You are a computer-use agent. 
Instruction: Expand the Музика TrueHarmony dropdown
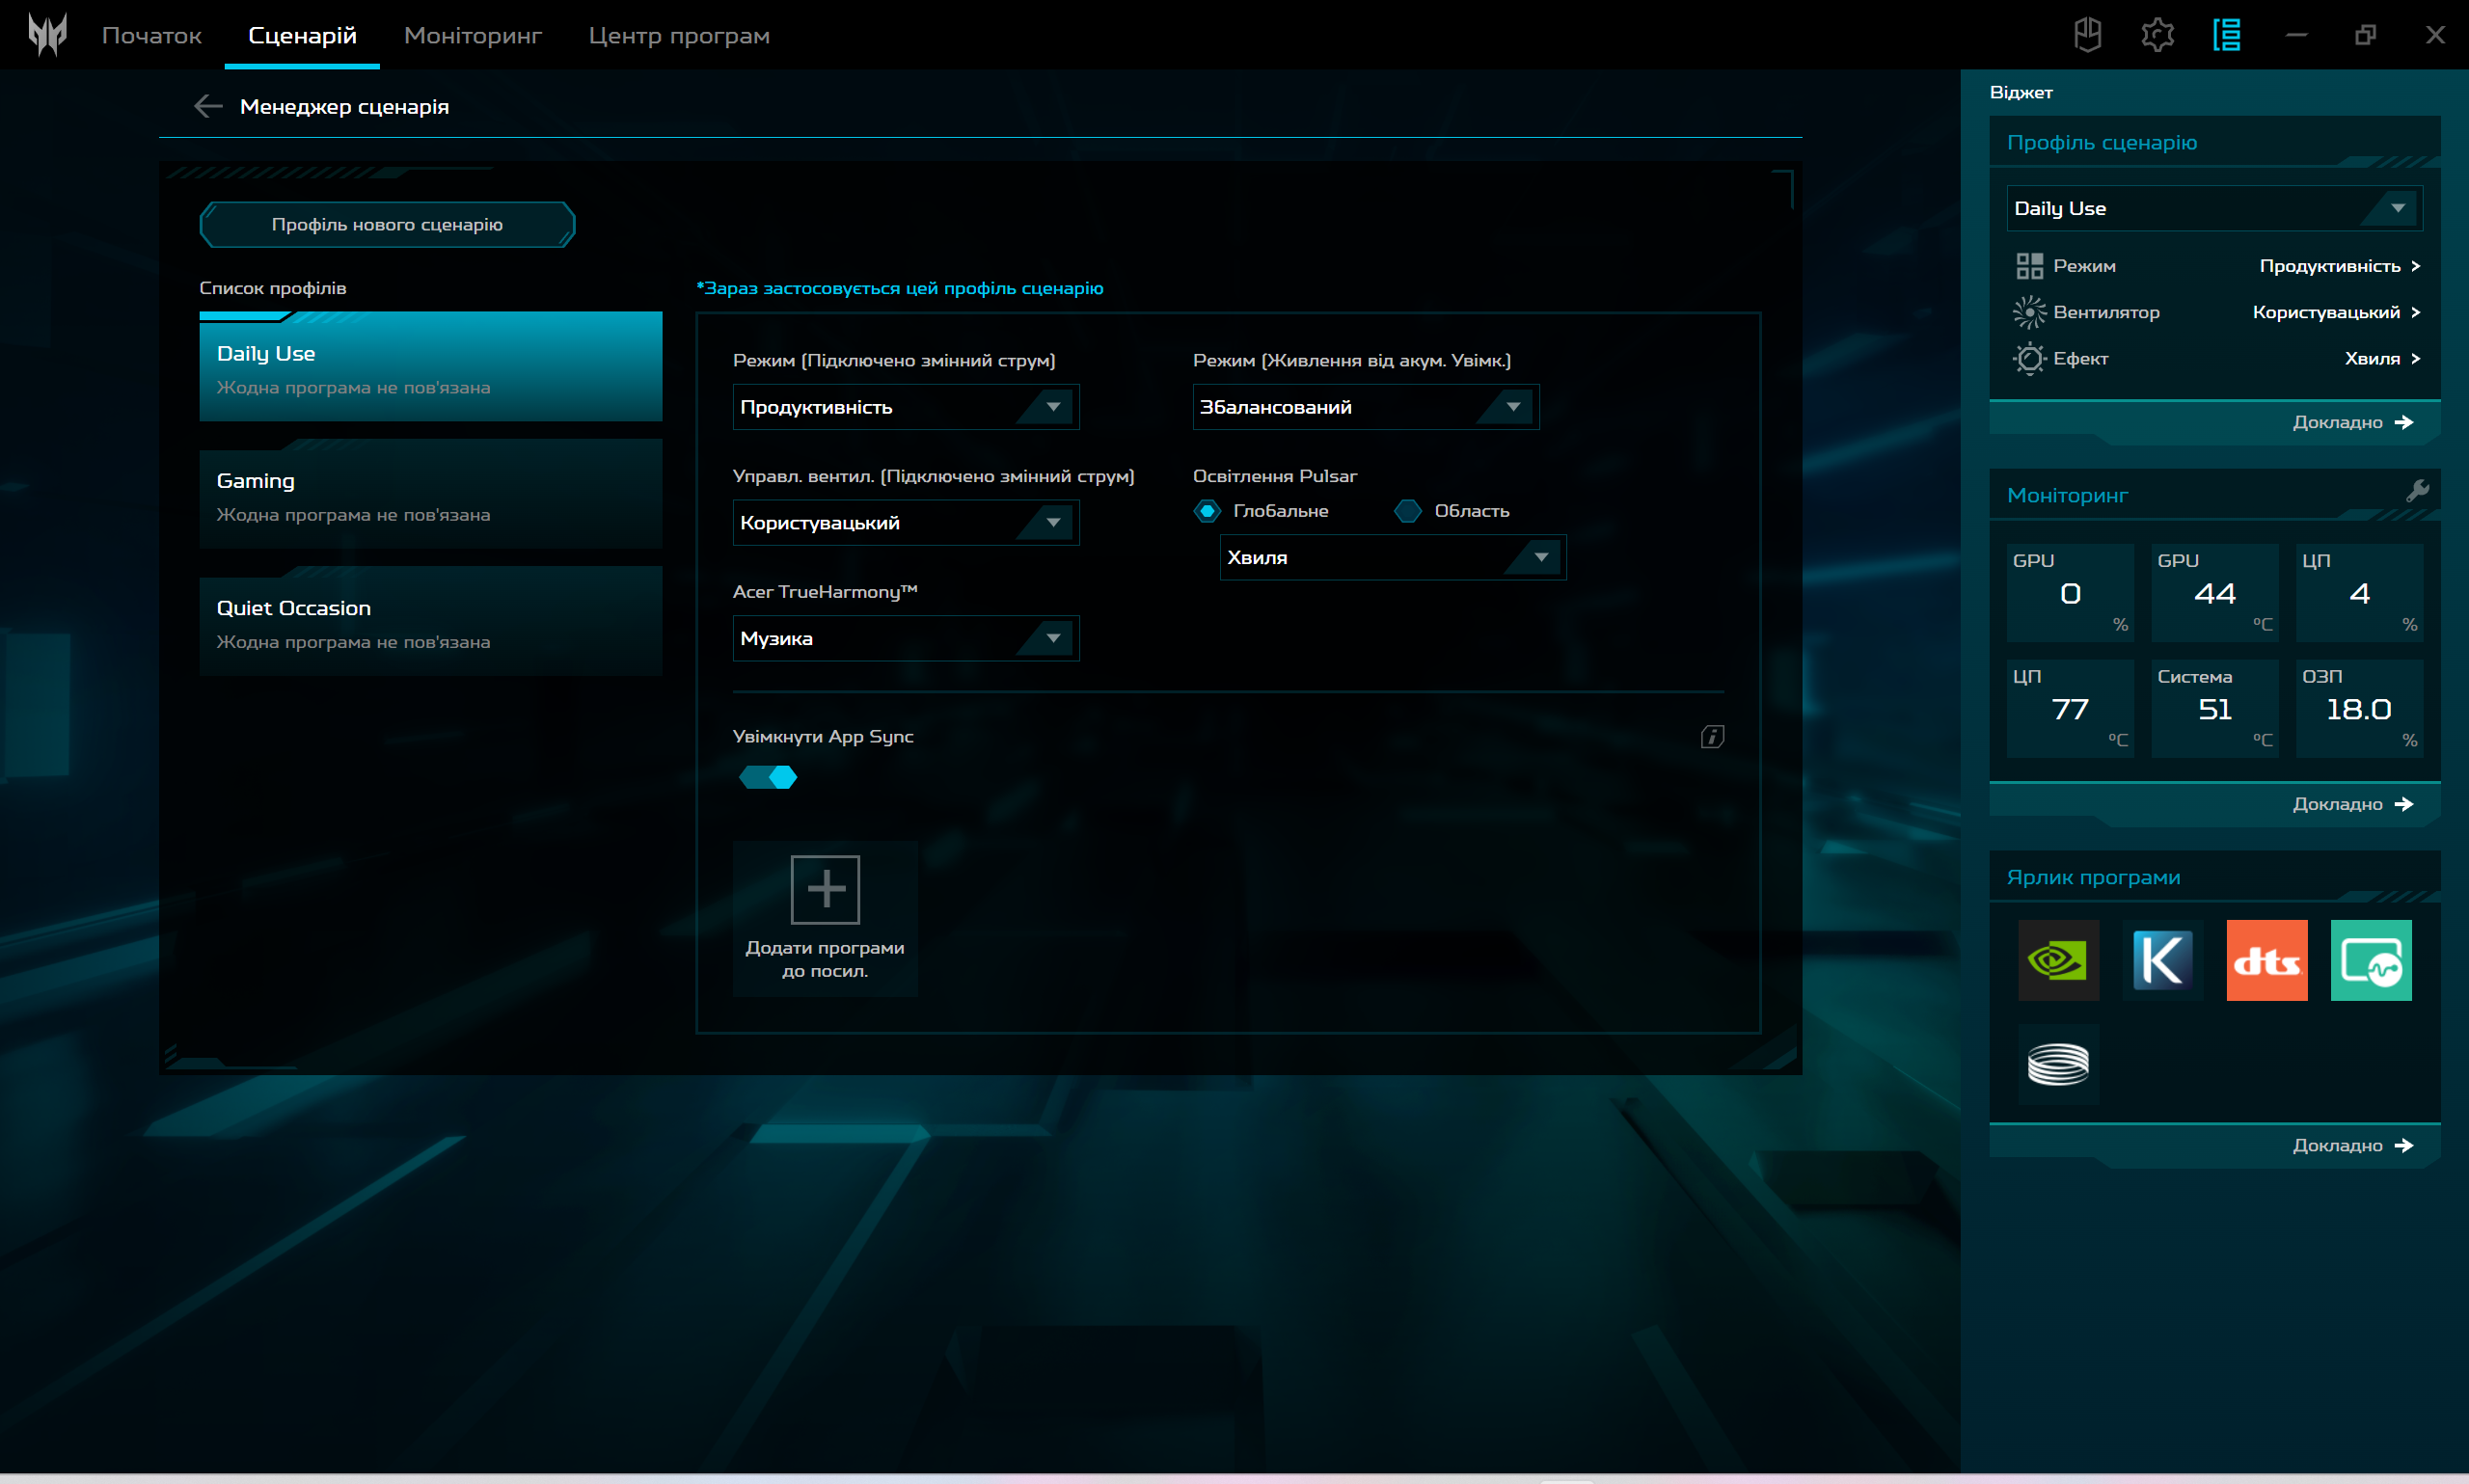click(905, 638)
